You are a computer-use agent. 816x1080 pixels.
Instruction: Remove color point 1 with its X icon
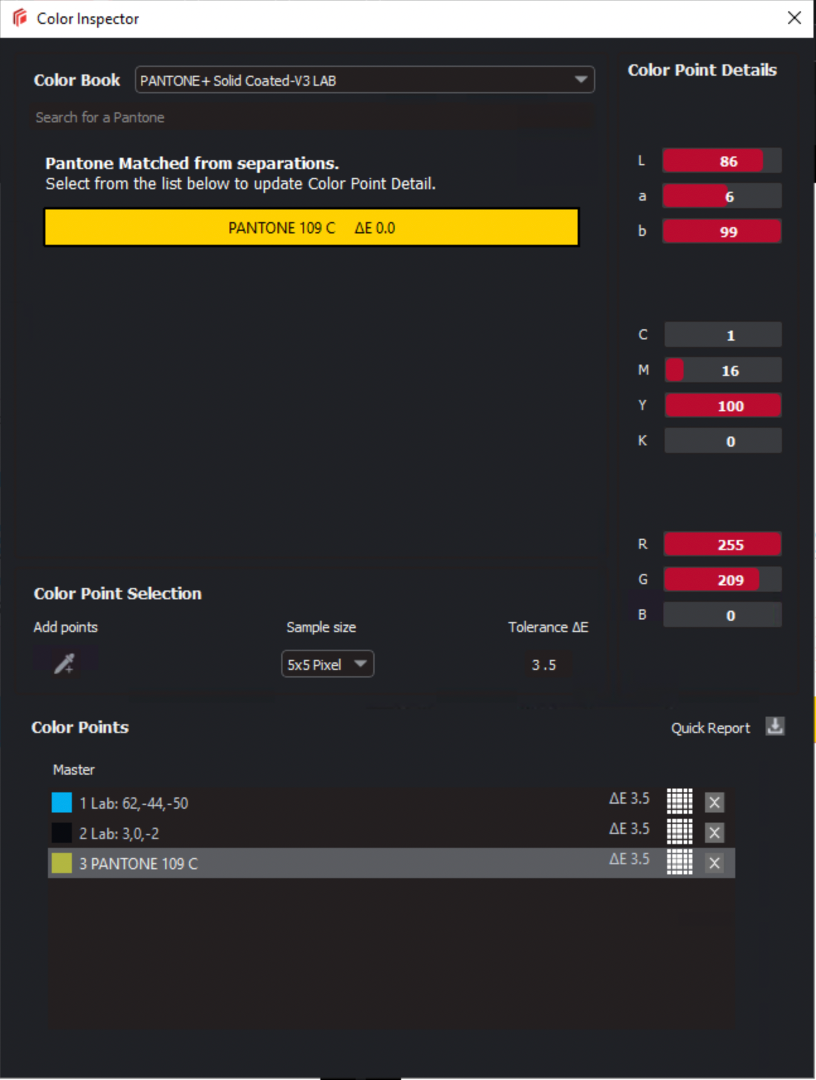(x=715, y=802)
